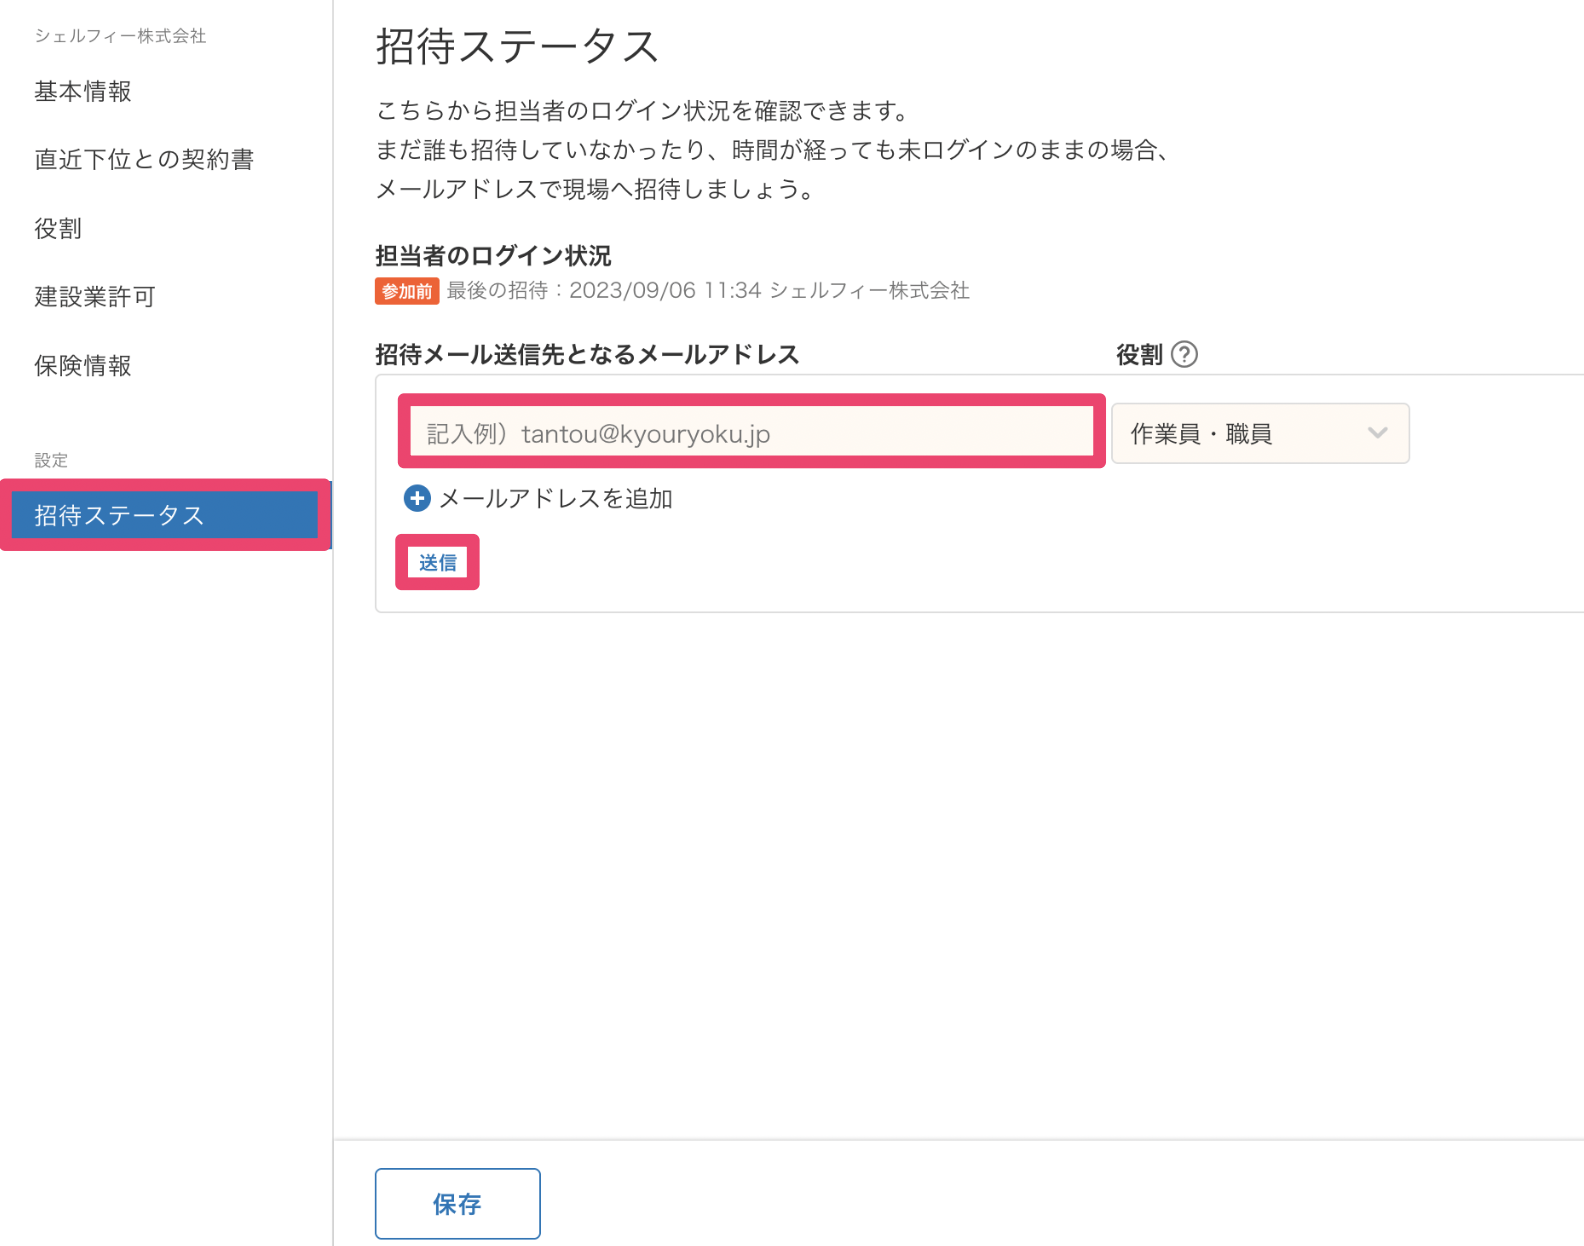This screenshot has height=1246, width=1584.
Task: Click シェルフィー株式会社 at top of sidebar
Action: tap(120, 36)
